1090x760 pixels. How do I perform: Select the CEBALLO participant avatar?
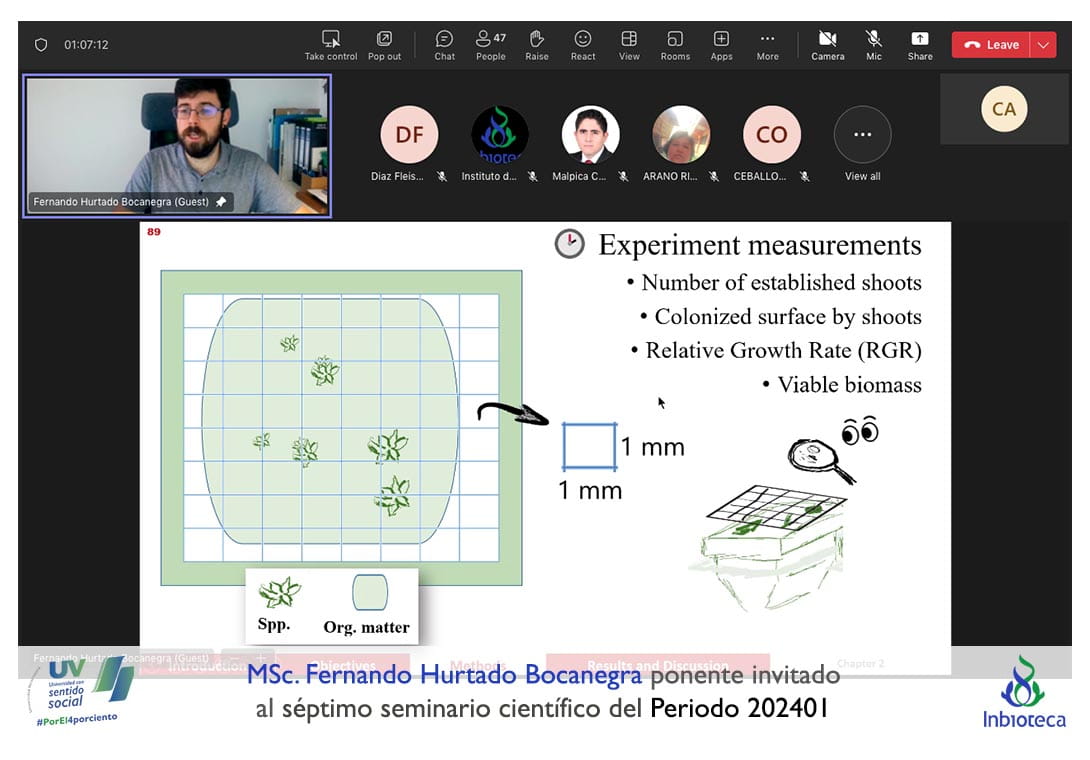click(771, 135)
